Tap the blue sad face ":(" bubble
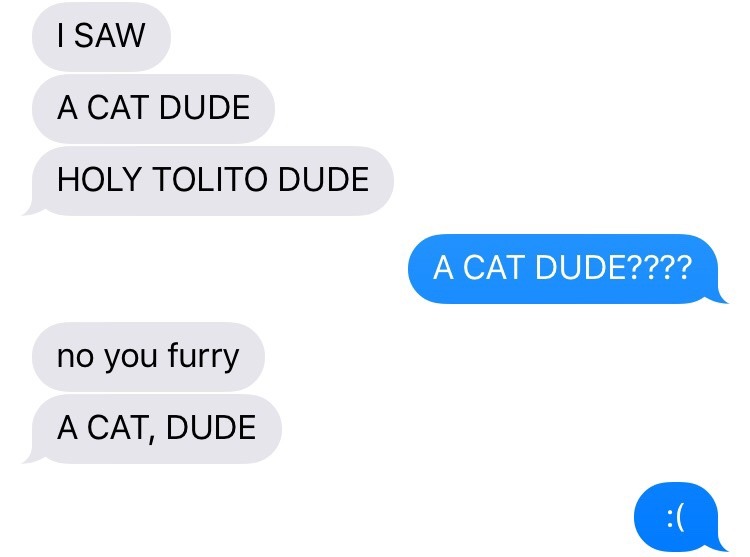Screen dimensions: 750x557 tap(679, 517)
